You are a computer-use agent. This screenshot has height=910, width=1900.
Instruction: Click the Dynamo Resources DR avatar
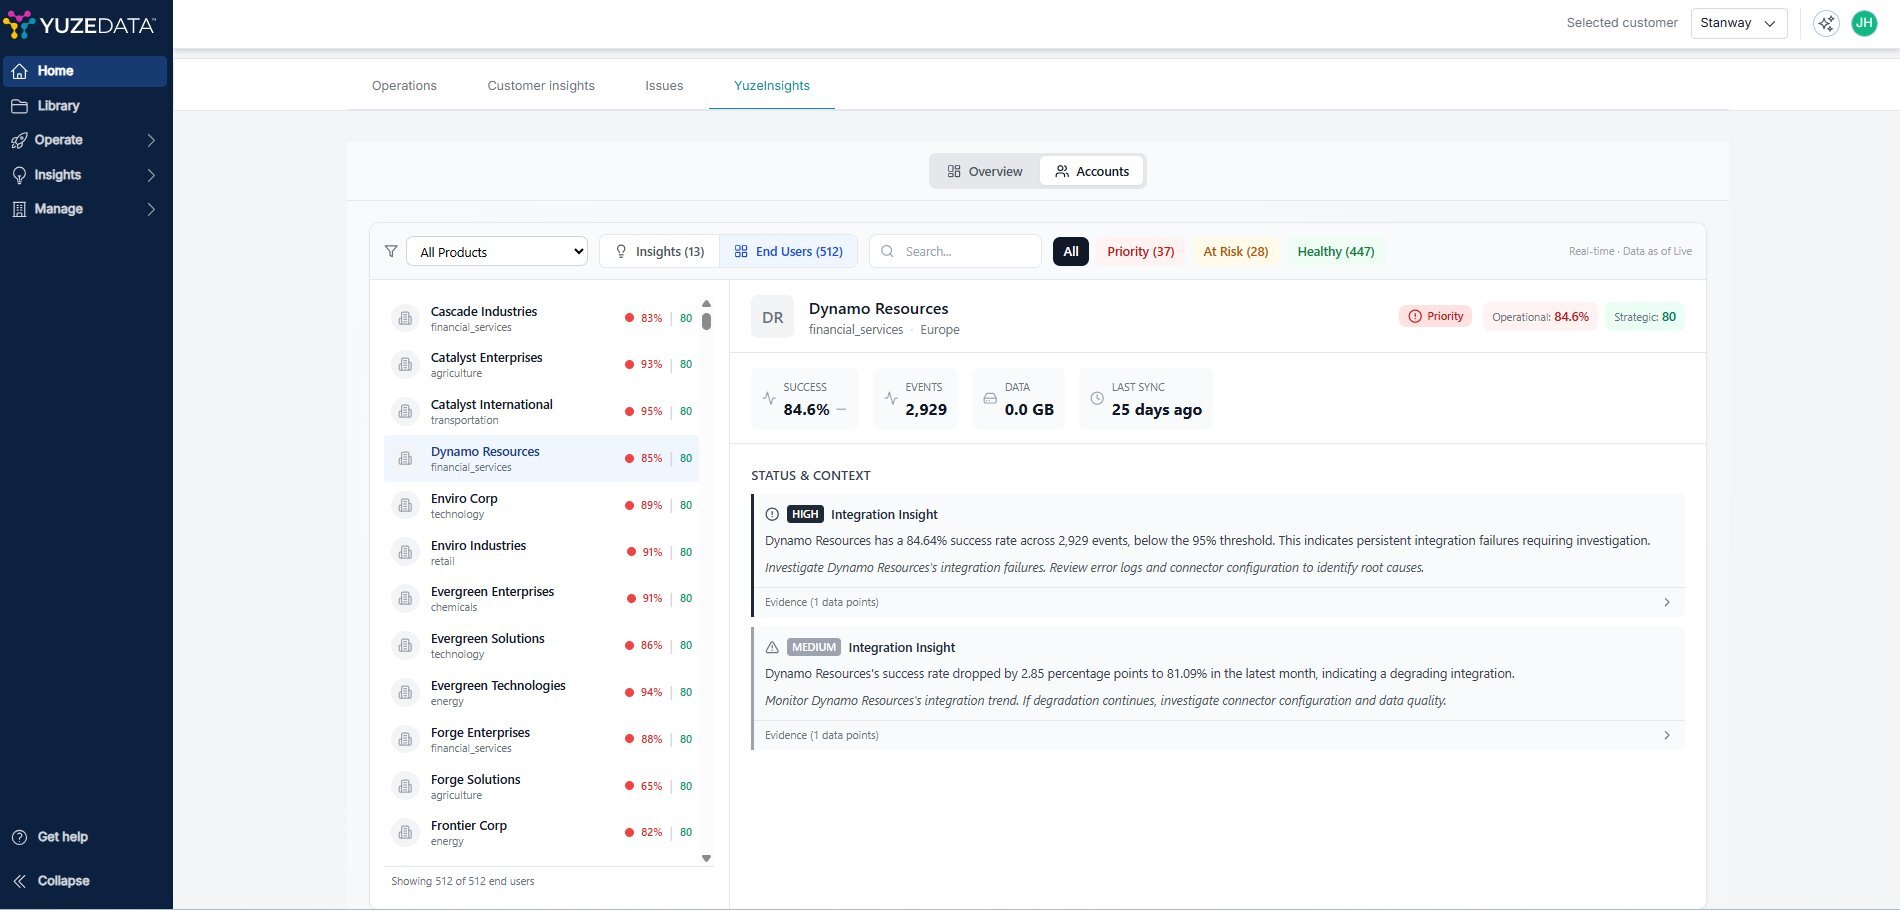pos(772,317)
